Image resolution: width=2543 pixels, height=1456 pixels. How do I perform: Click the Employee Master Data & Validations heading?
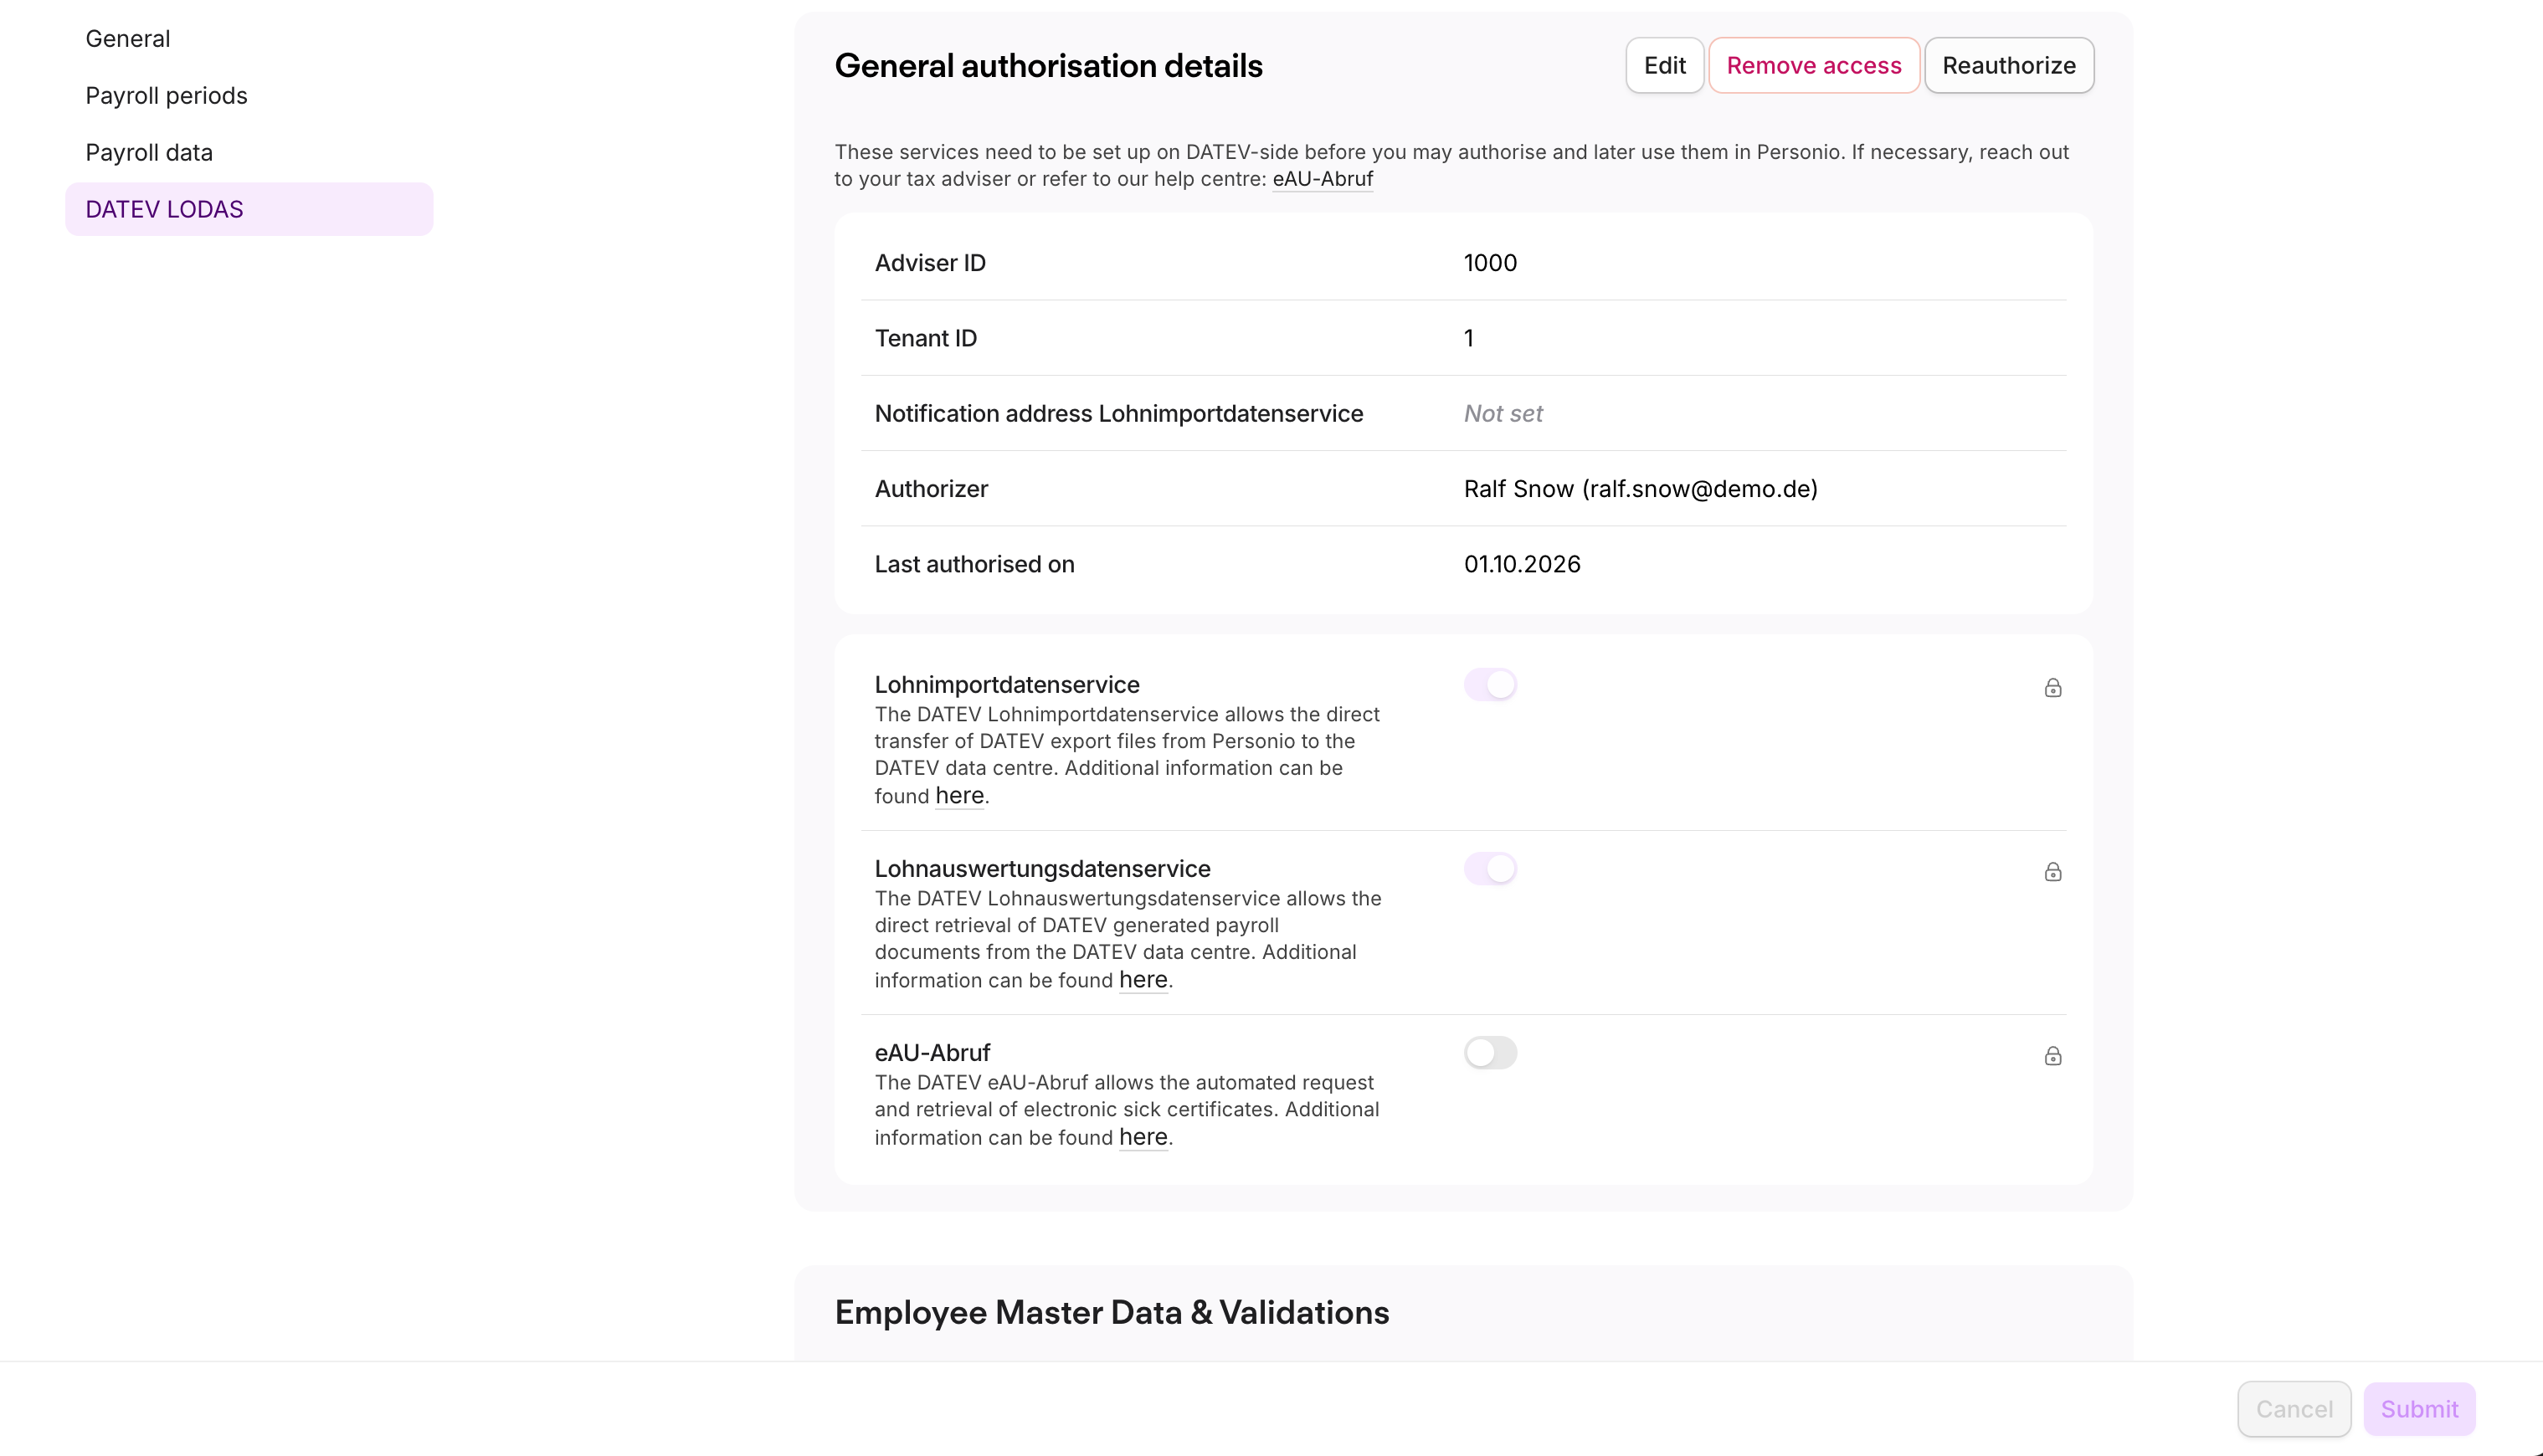1112,1313
